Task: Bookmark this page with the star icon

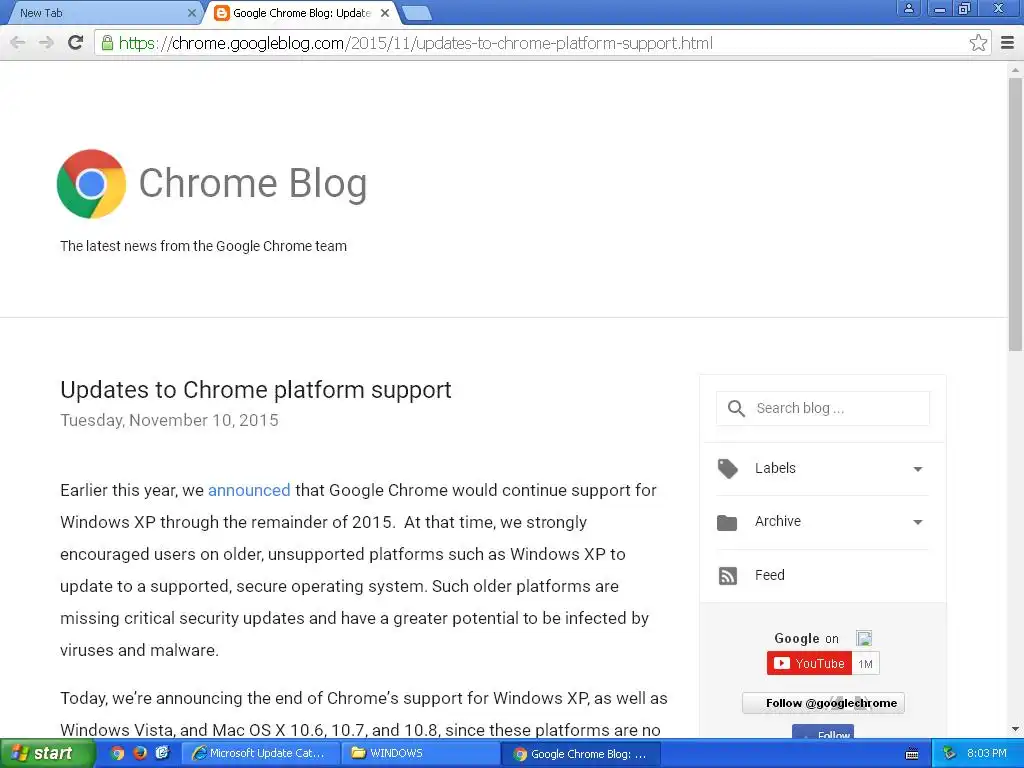Action: [x=978, y=43]
